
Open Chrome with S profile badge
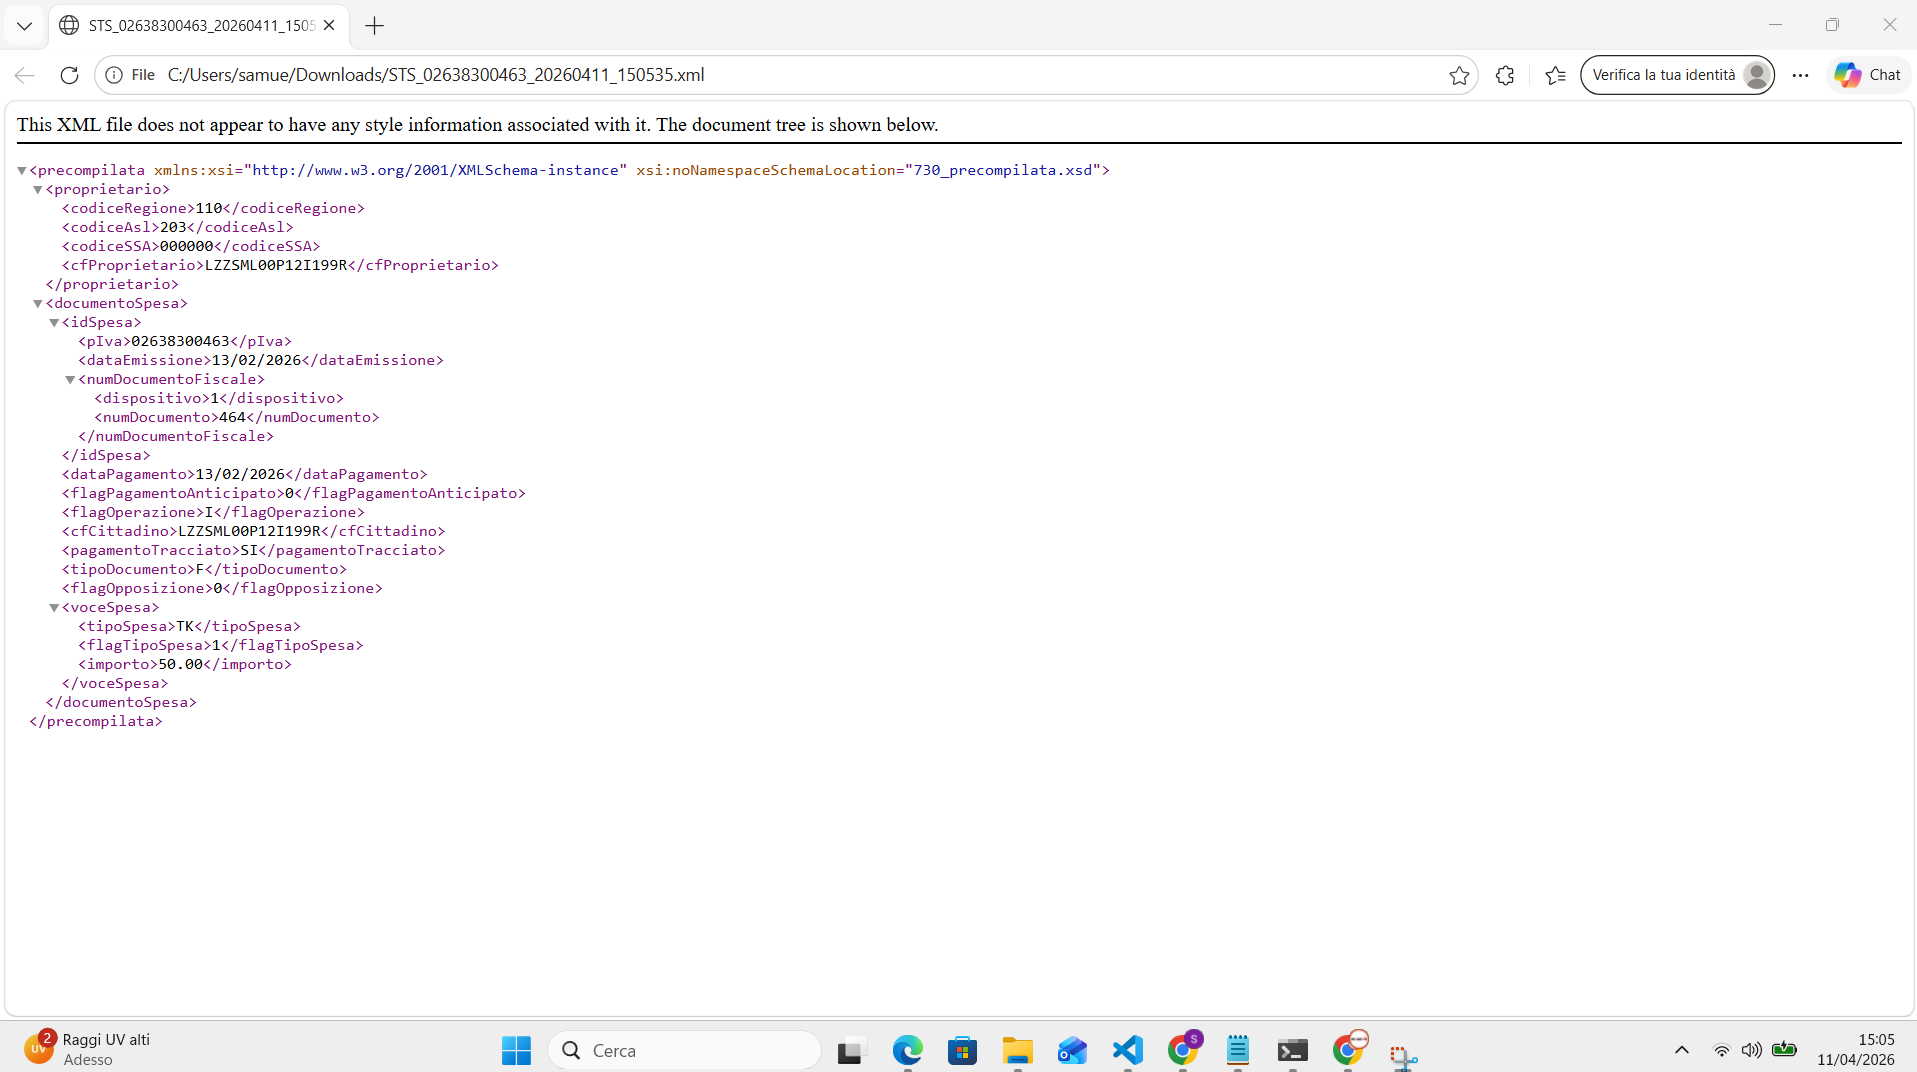tap(1183, 1050)
